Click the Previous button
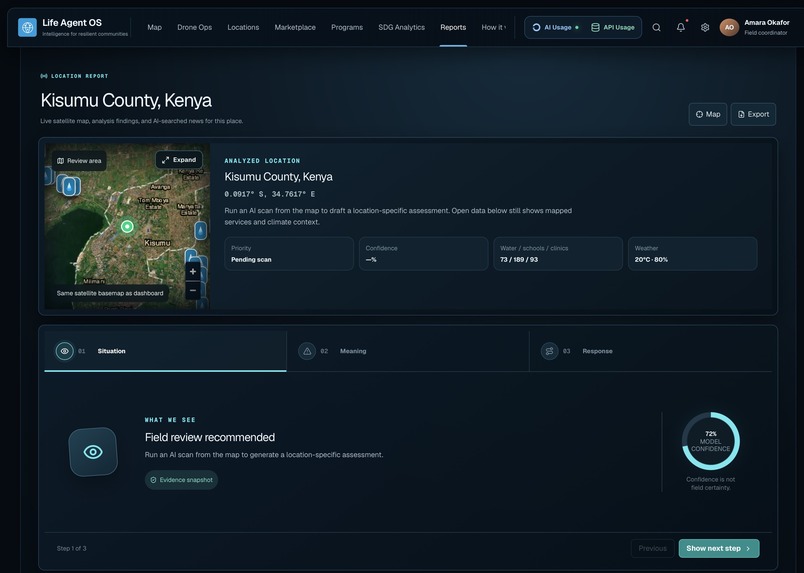Image resolution: width=804 pixels, height=573 pixels. [x=653, y=548]
